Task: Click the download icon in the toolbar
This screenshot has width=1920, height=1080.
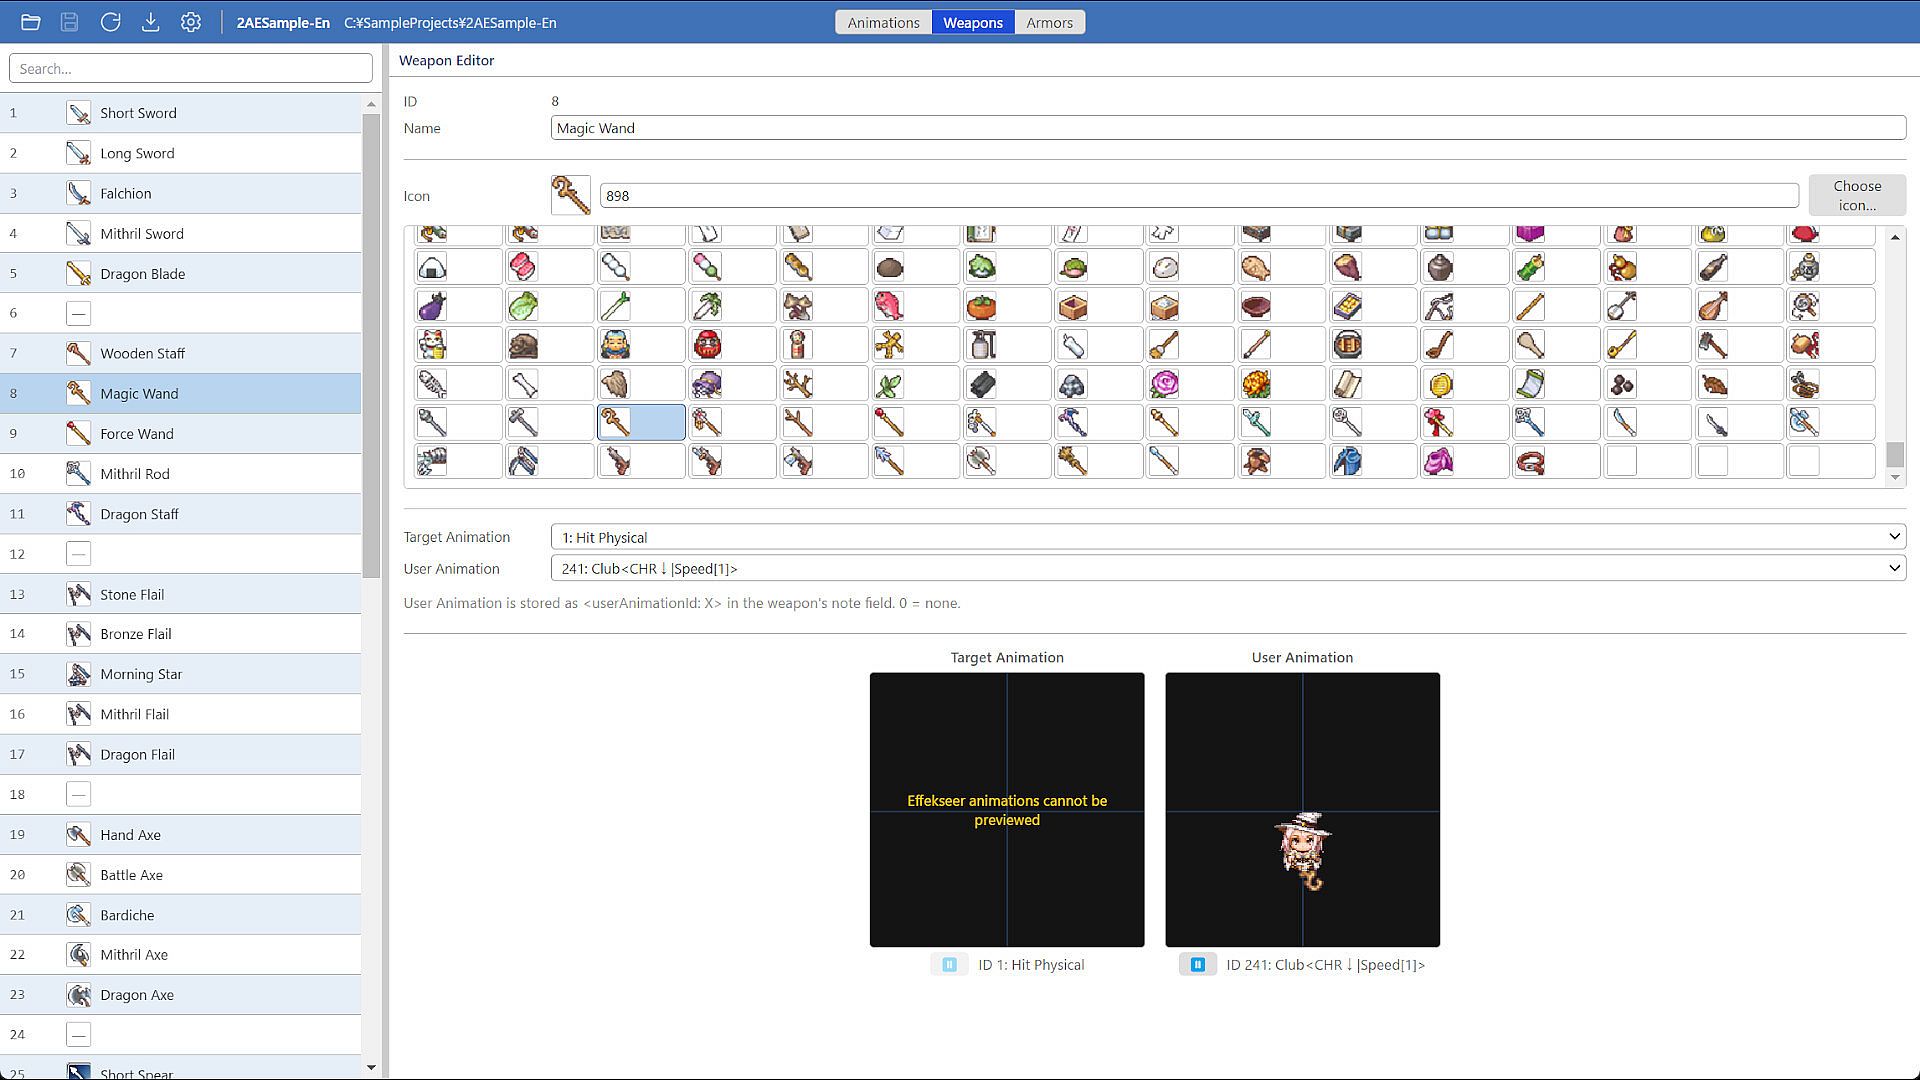Action: (x=150, y=22)
